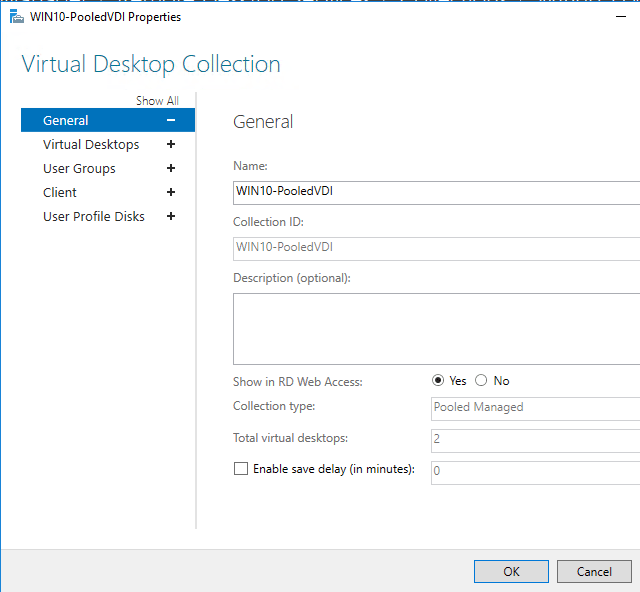Click the save delay minutes field
Screen dimensions: 640x592
[x=535, y=470]
